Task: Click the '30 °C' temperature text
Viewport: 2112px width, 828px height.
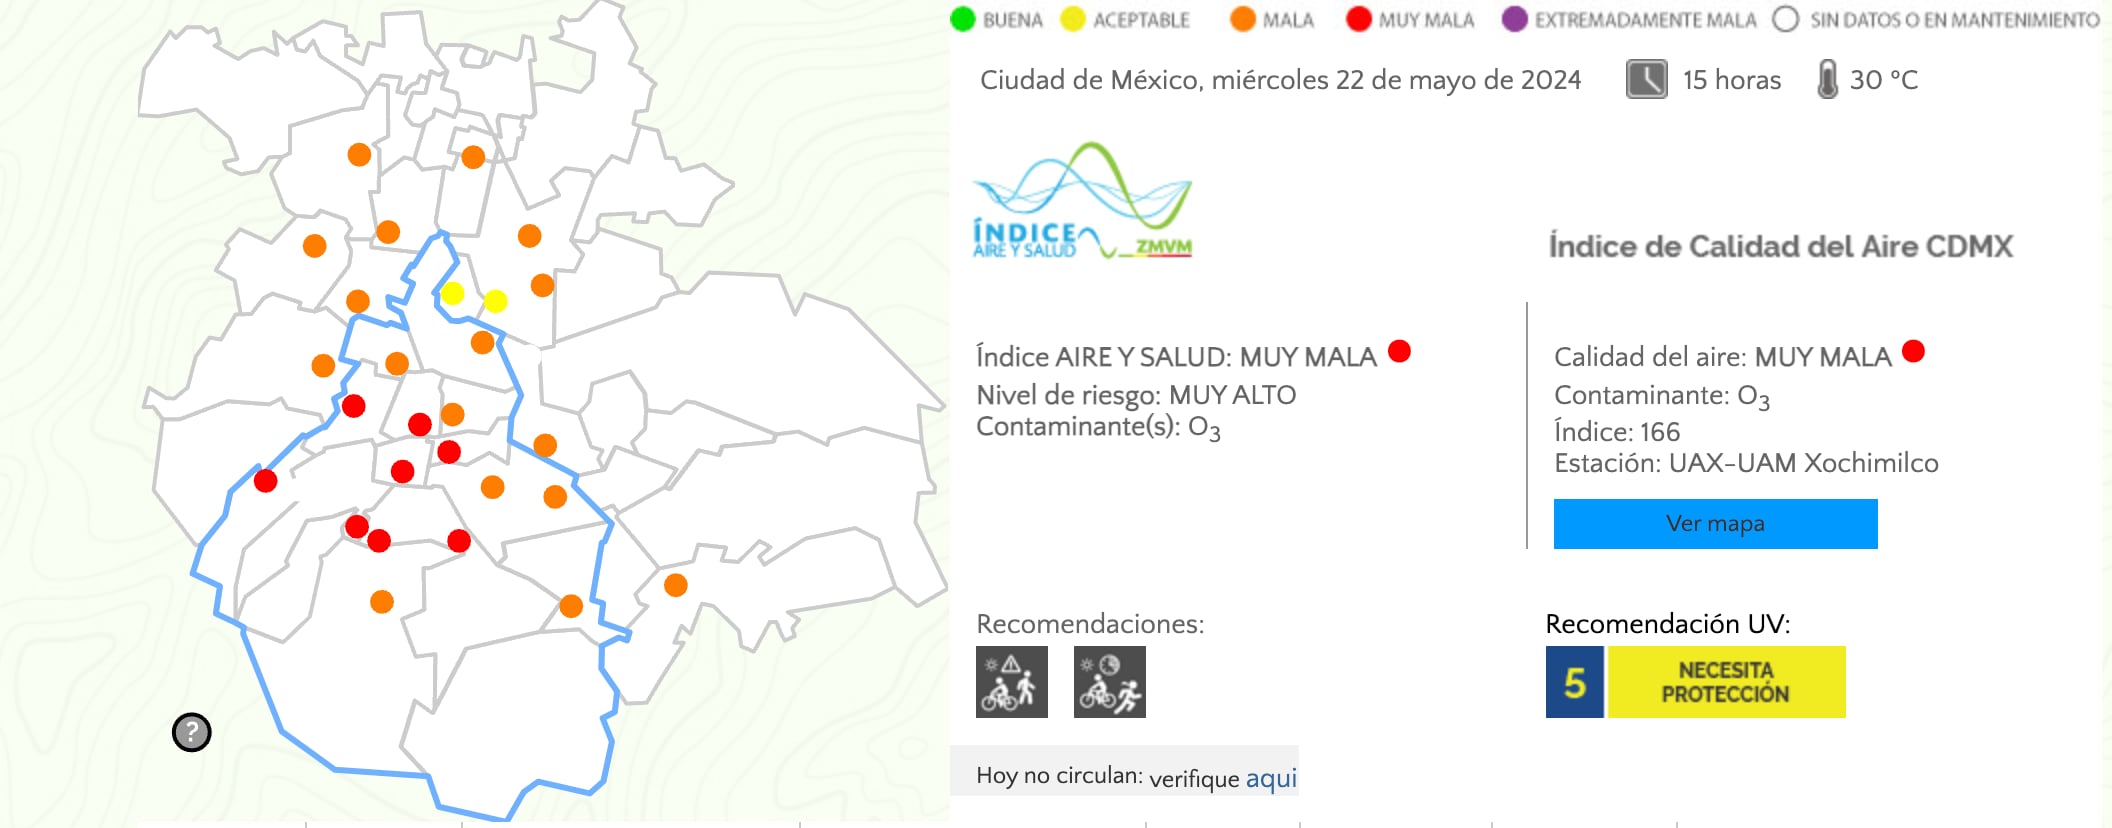Action: tap(1884, 80)
